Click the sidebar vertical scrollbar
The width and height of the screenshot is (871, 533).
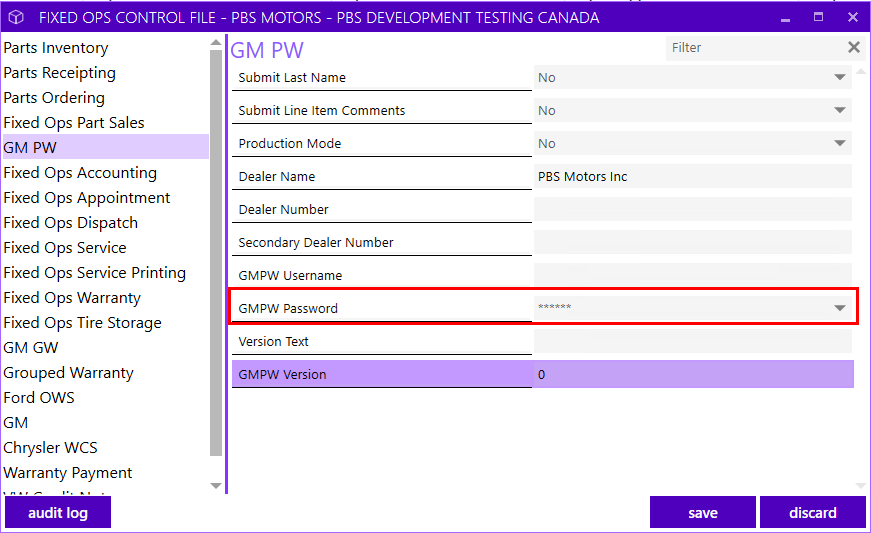click(216, 253)
